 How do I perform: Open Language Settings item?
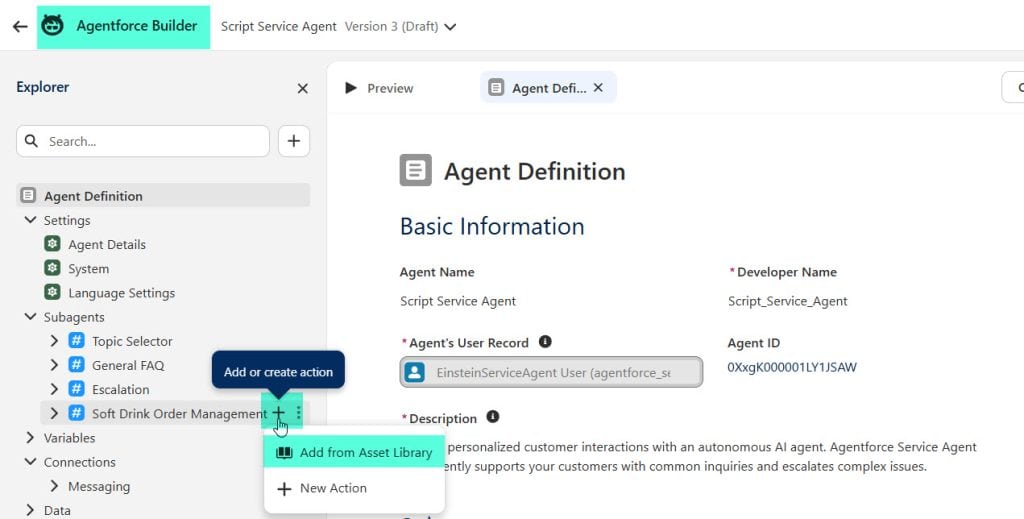tap(121, 292)
